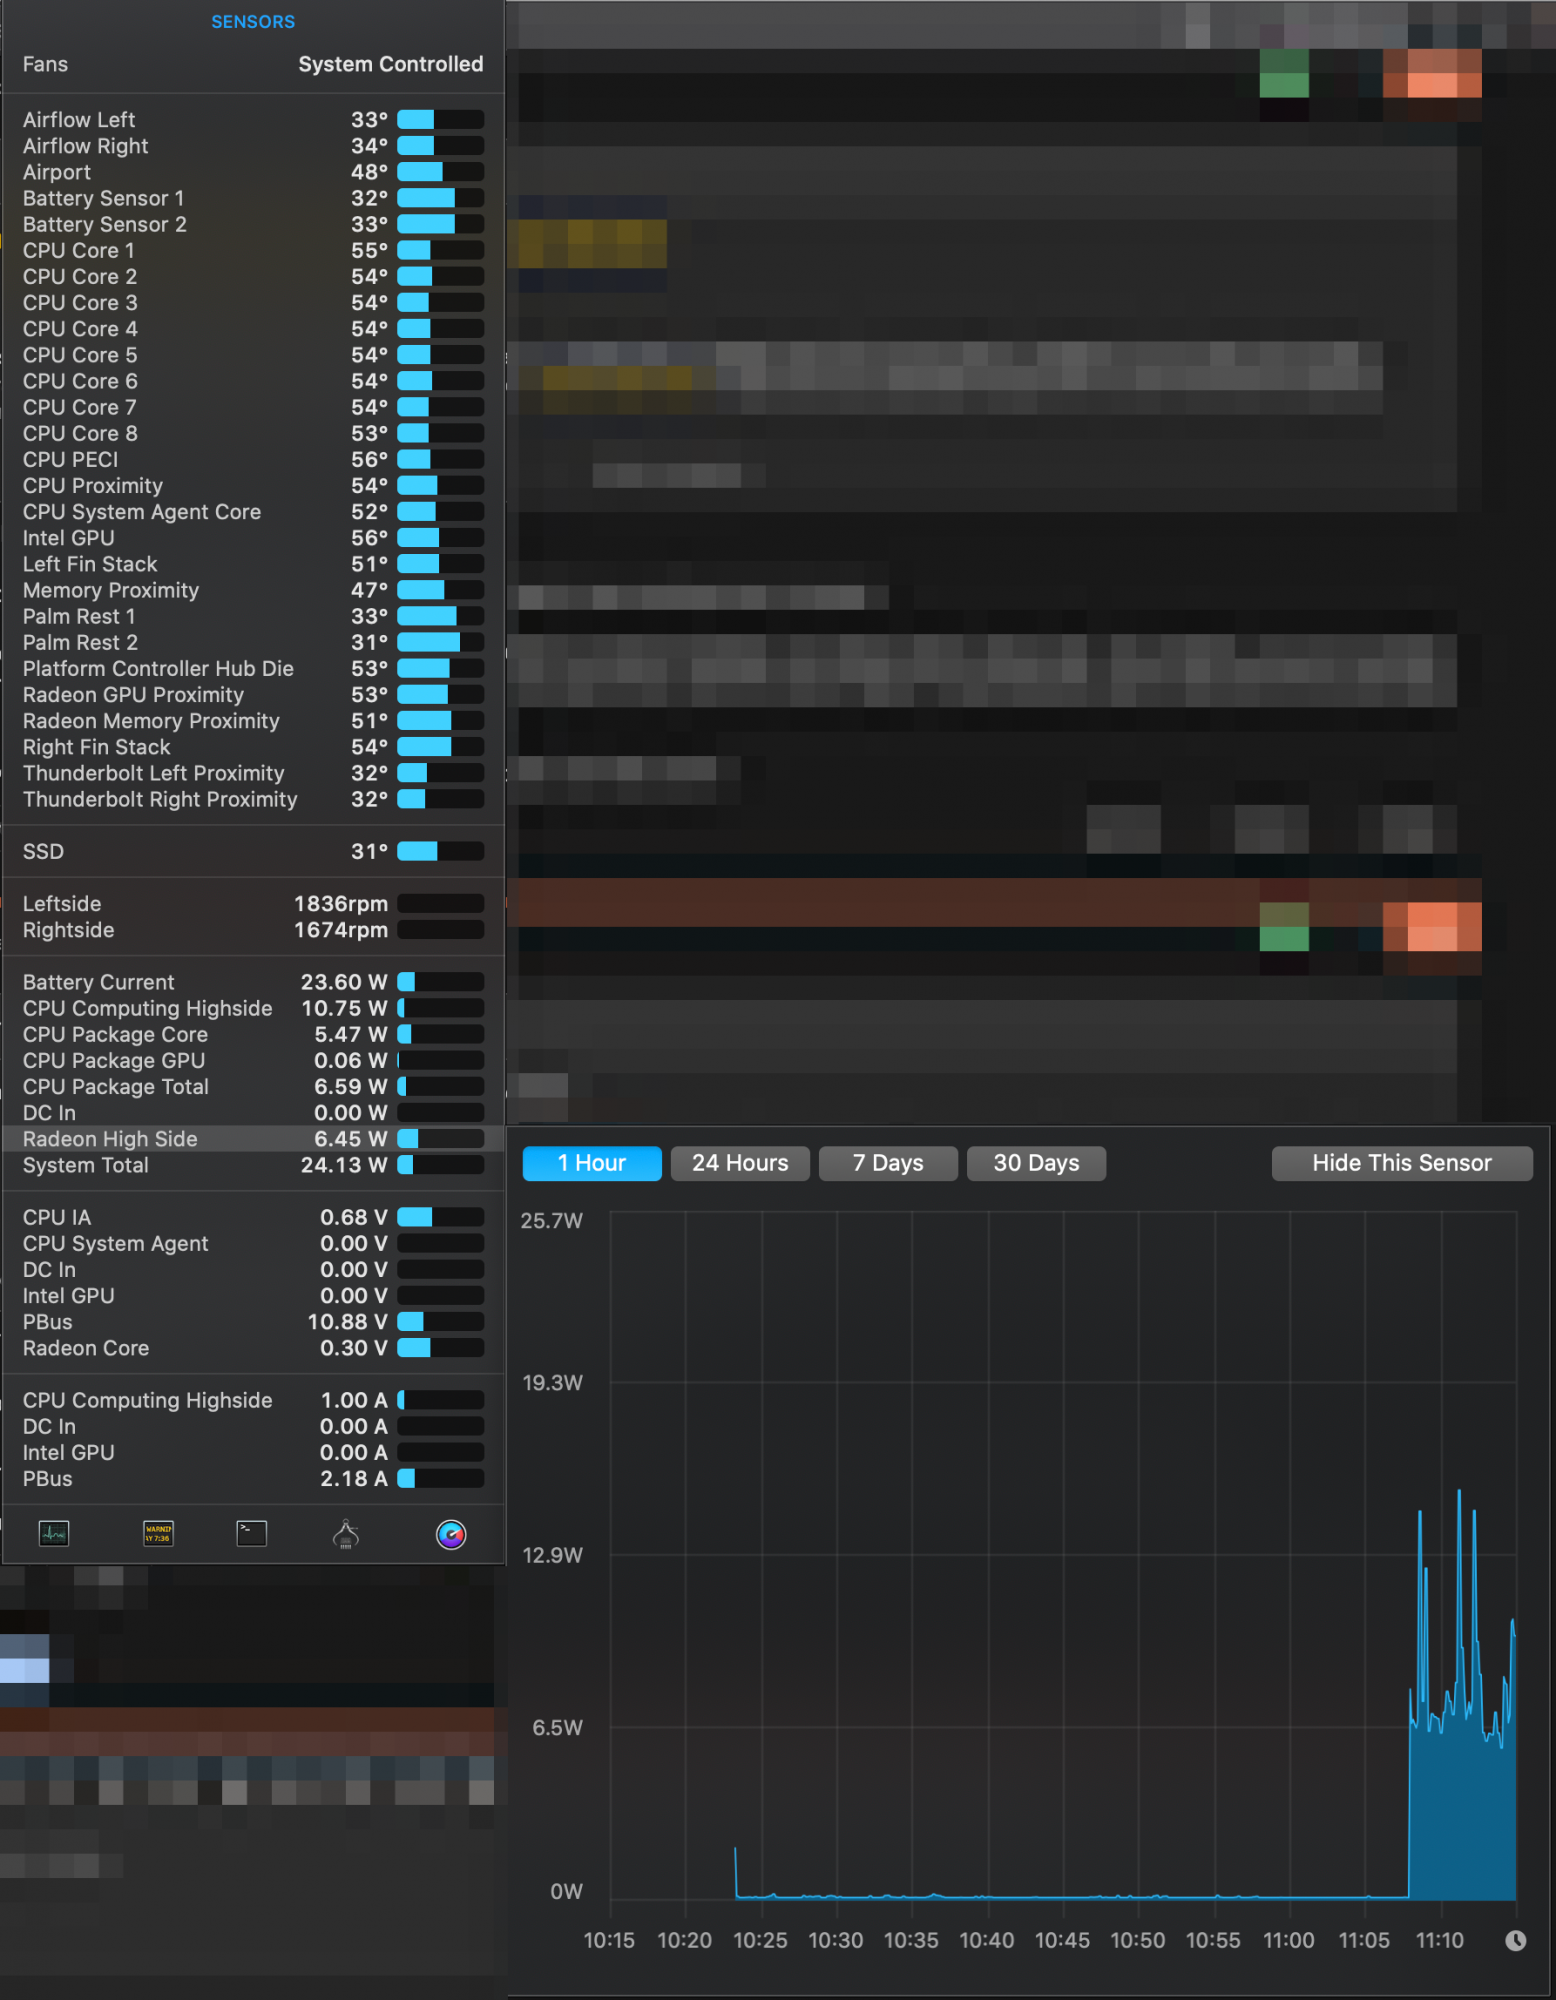Screen dimensions: 1556x2000
Task: Select the Leftside fan 1836rpm row
Action: click(x=253, y=903)
